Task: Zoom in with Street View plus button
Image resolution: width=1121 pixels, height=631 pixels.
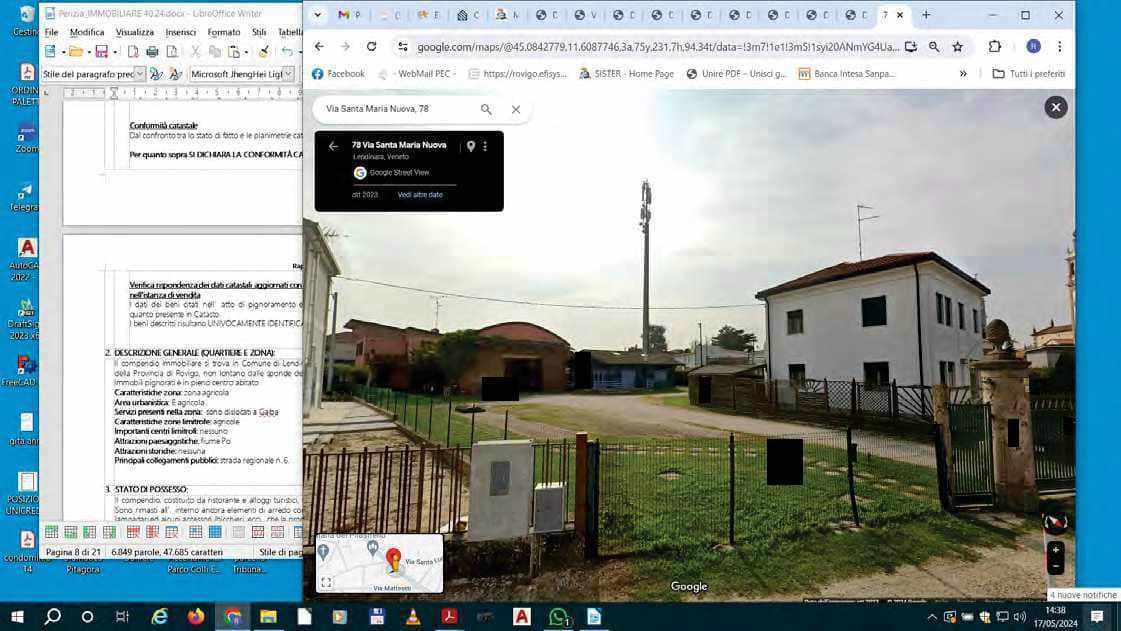Action: (x=1055, y=550)
